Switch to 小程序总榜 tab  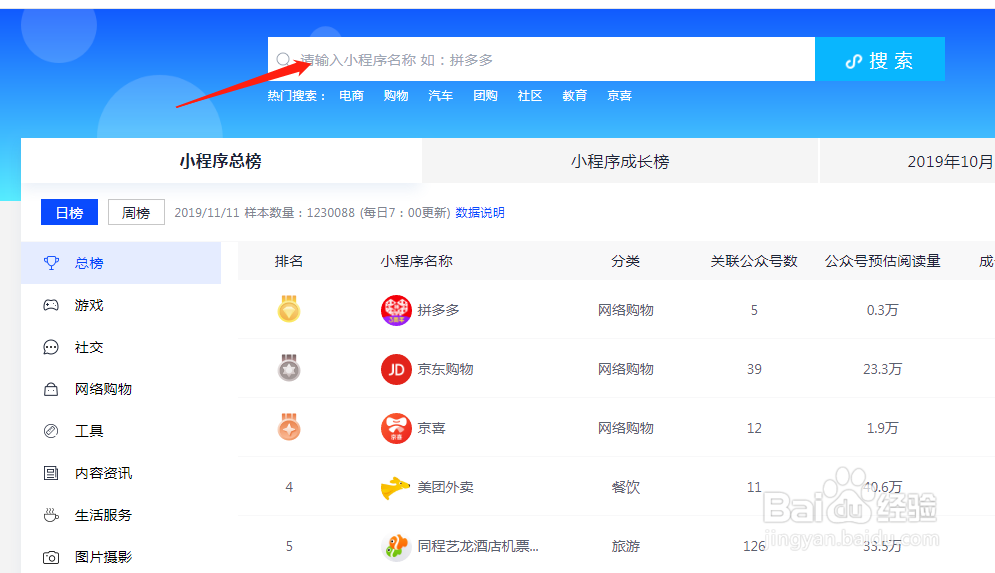tap(221, 161)
